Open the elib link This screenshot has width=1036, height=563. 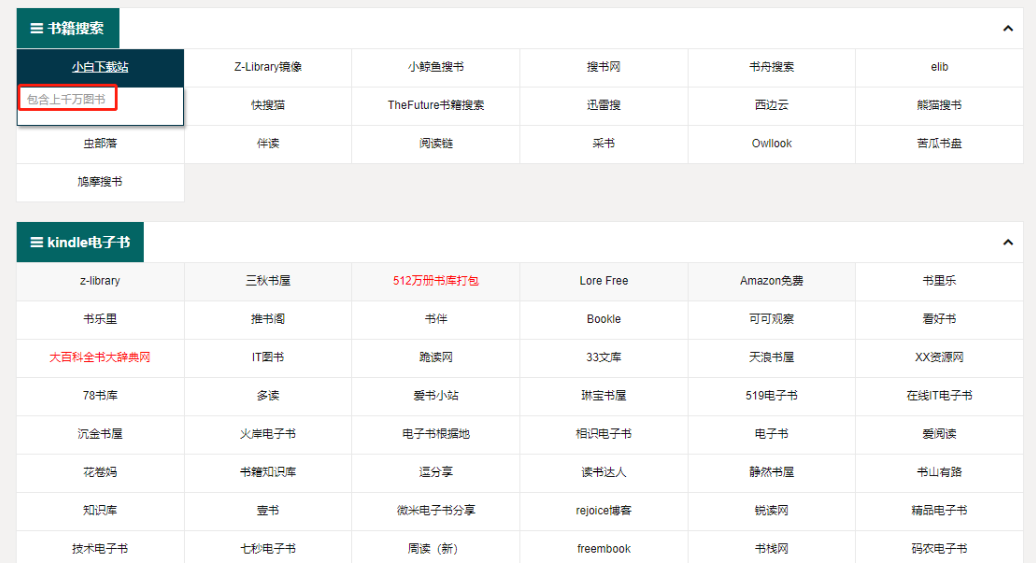(940, 67)
